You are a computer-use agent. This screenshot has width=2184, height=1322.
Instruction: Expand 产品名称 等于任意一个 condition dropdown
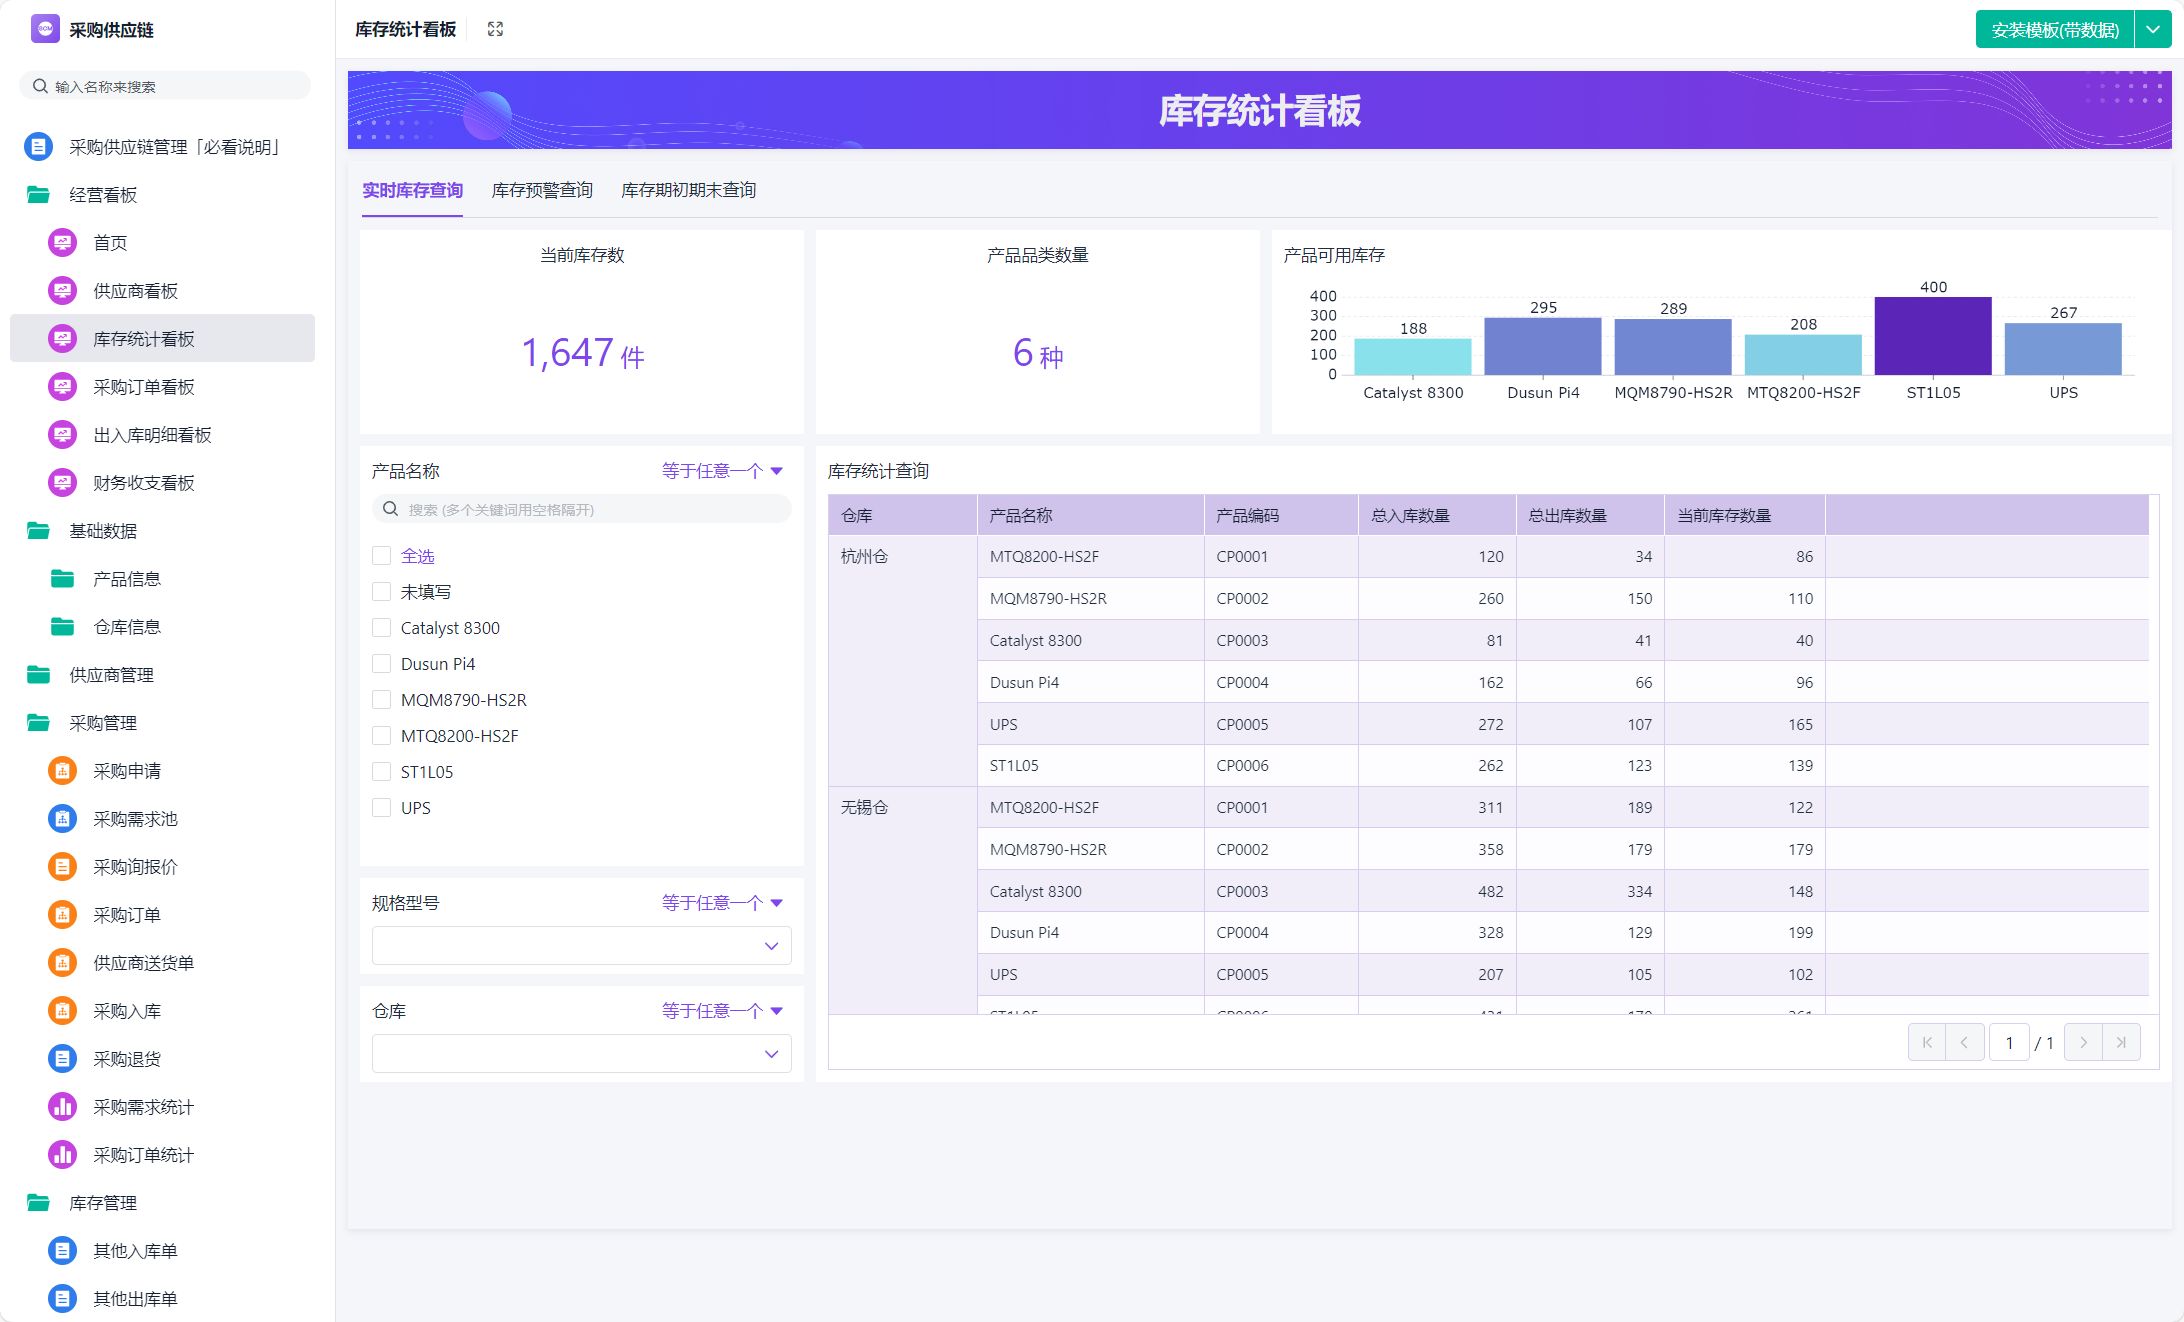tap(722, 471)
